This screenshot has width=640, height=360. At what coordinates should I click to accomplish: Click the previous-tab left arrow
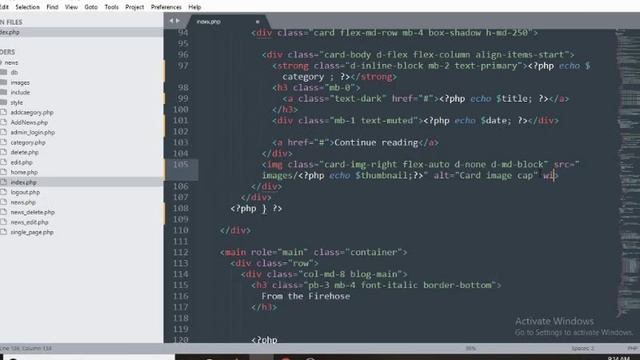click(171, 21)
